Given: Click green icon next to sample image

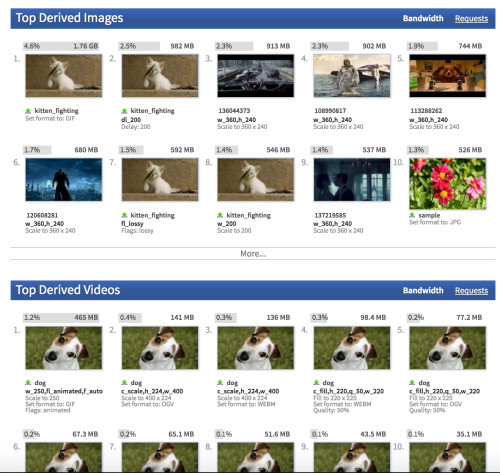Looking at the screenshot, I should click(x=412, y=215).
